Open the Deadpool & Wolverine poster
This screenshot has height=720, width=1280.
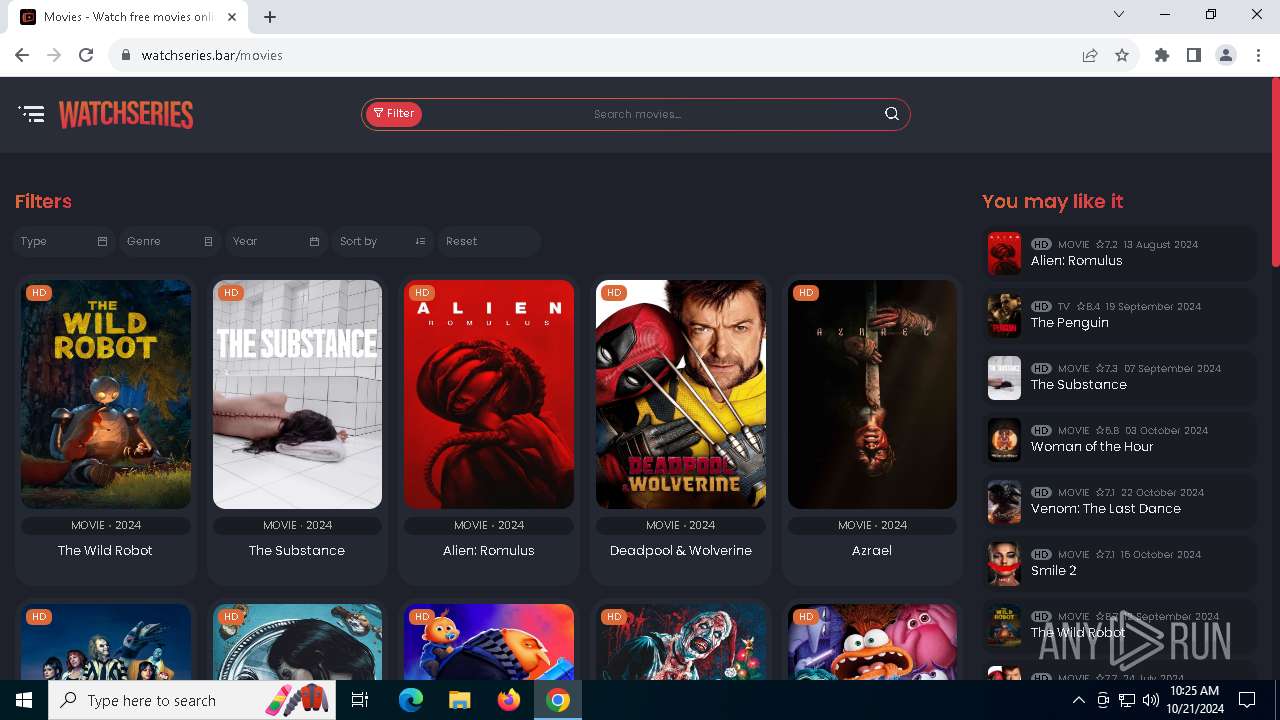(681, 394)
